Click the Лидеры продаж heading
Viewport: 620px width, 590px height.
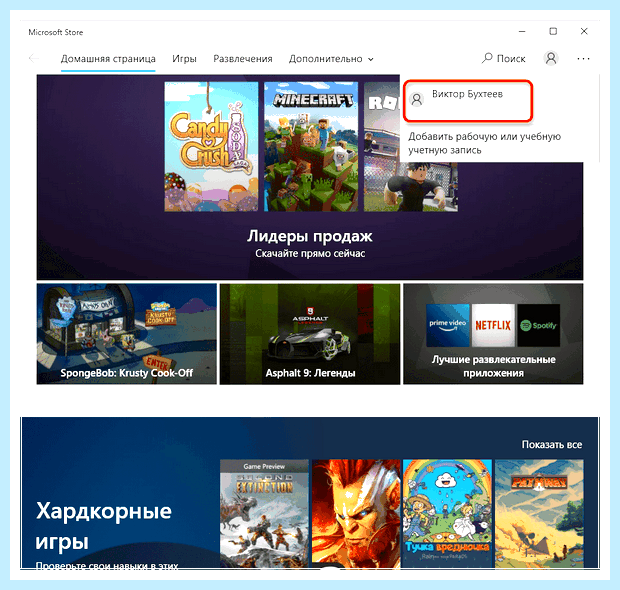[x=310, y=236]
